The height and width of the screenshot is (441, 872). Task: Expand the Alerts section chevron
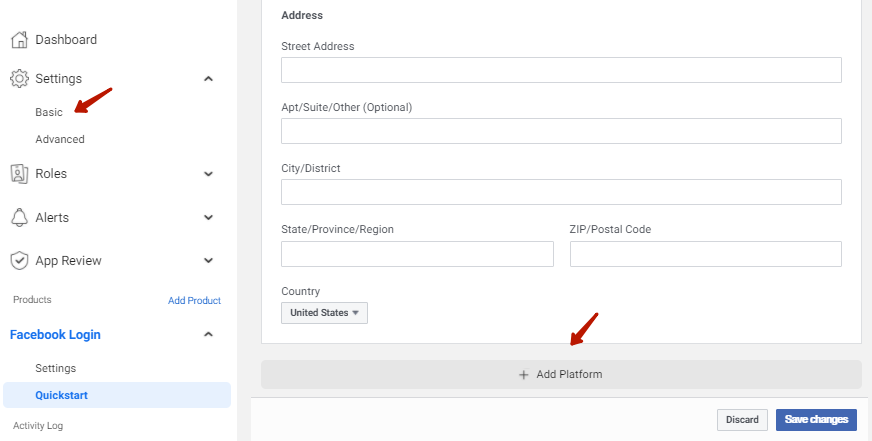coord(208,217)
